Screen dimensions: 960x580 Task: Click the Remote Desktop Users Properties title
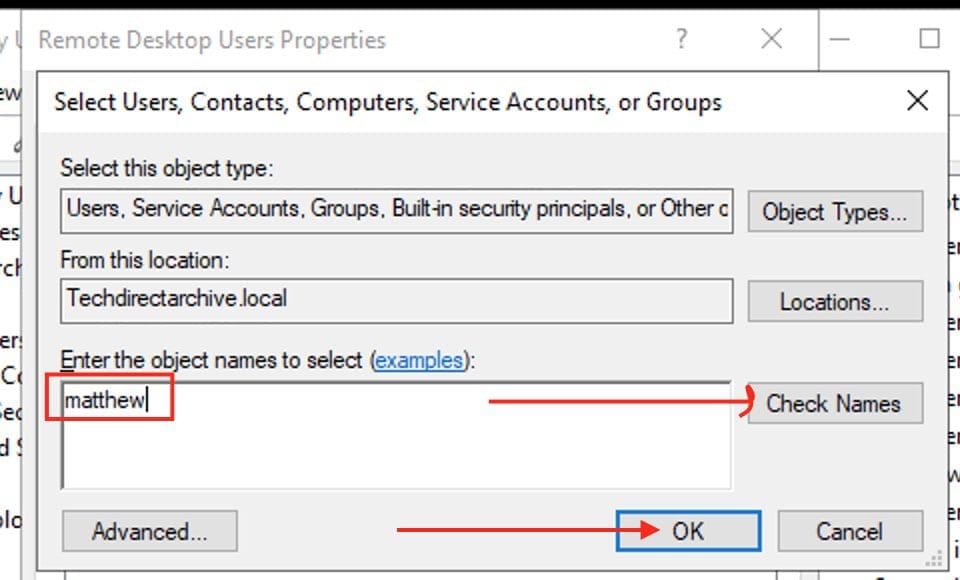point(212,41)
